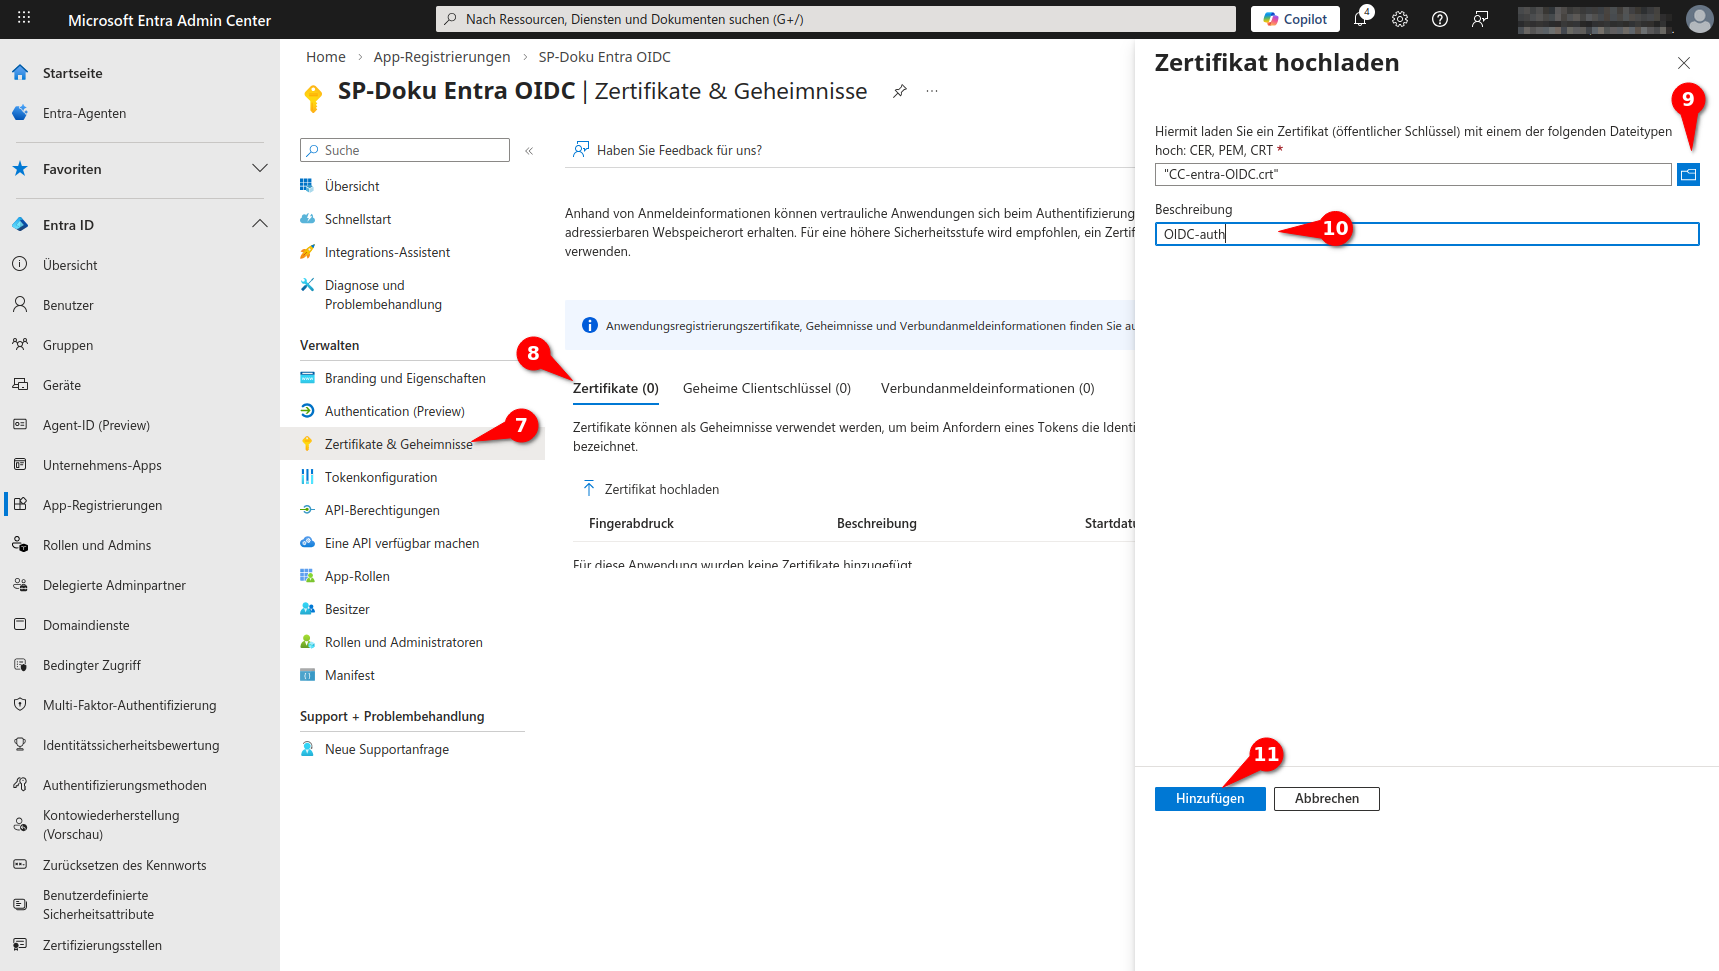This screenshot has width=1719, height=971.
Task: Close the Zertifikat hochladen panel
Action: coord(1683,63)
